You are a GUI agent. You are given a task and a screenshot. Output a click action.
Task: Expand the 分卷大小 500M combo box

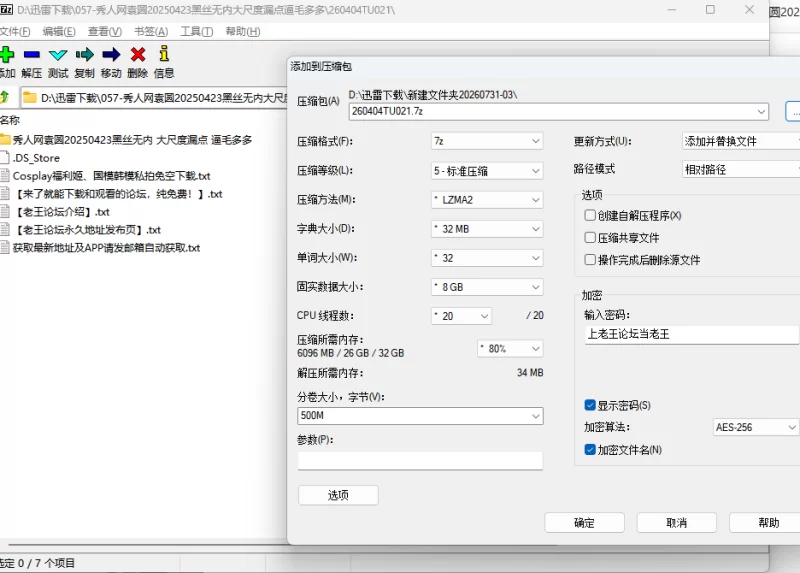click(420, 415)
